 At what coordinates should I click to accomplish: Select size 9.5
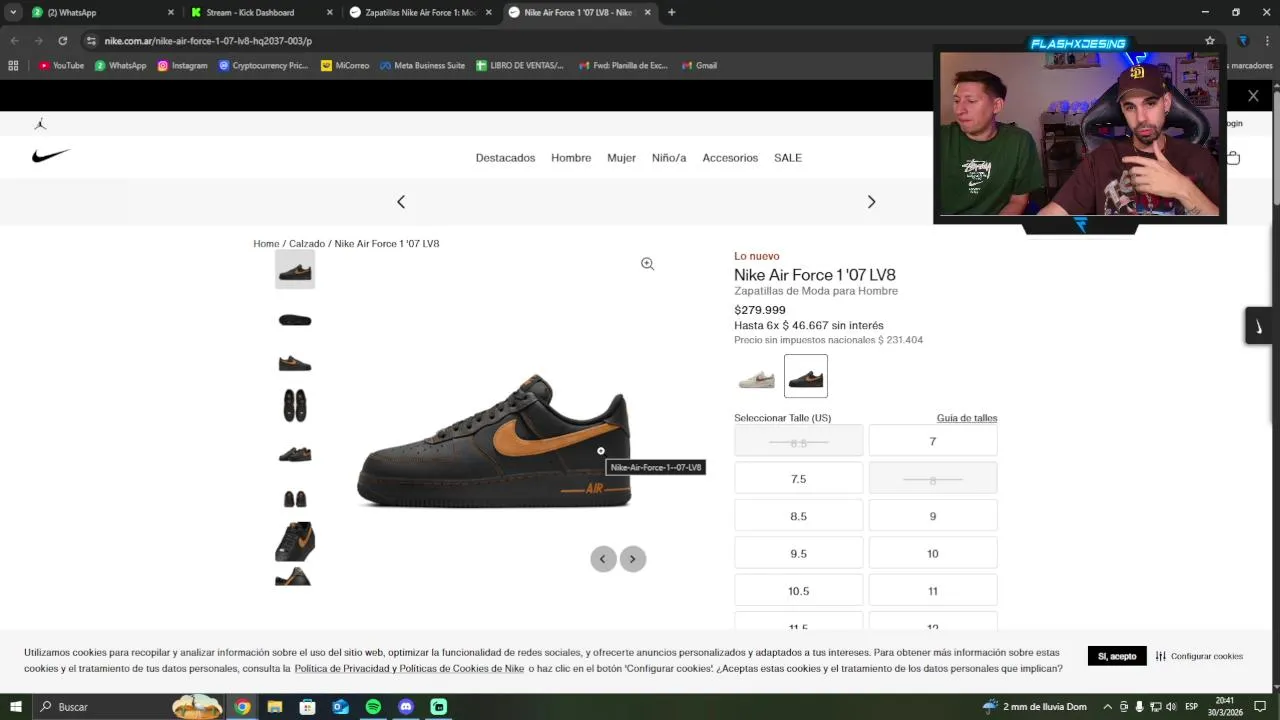[x=798, y=553]
